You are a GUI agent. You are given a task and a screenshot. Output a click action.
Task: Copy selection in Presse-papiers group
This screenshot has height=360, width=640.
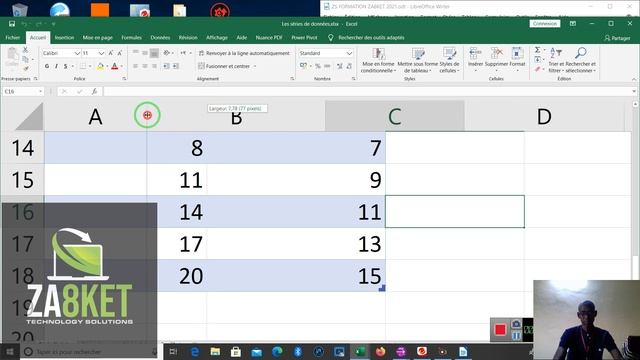click(25, 60)
